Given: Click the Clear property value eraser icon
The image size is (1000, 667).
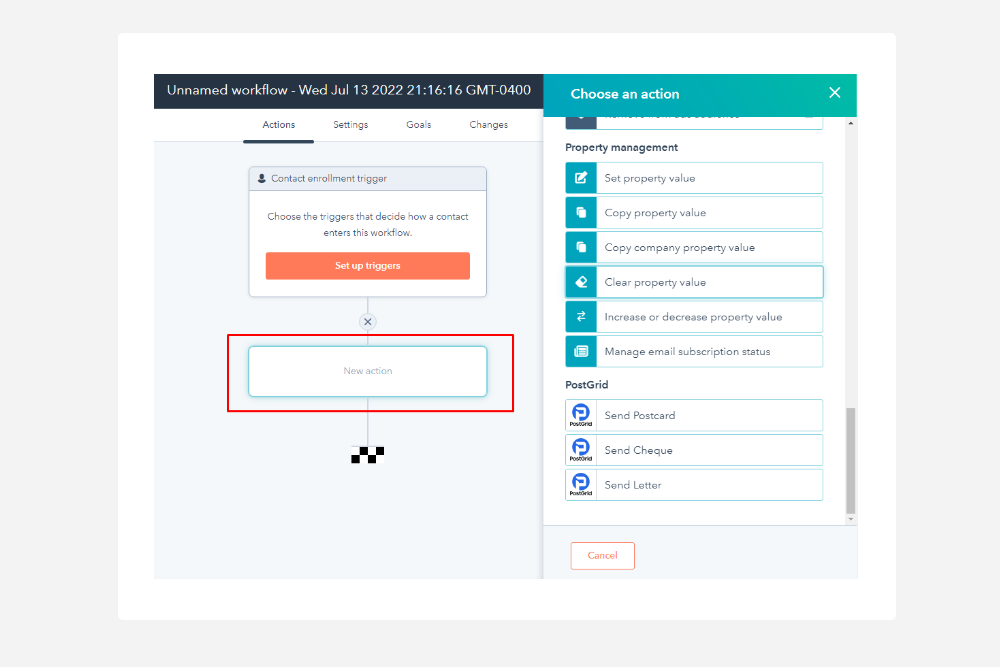Looking at the screenshot, I should pyautogui.click(x=581, y=282).
